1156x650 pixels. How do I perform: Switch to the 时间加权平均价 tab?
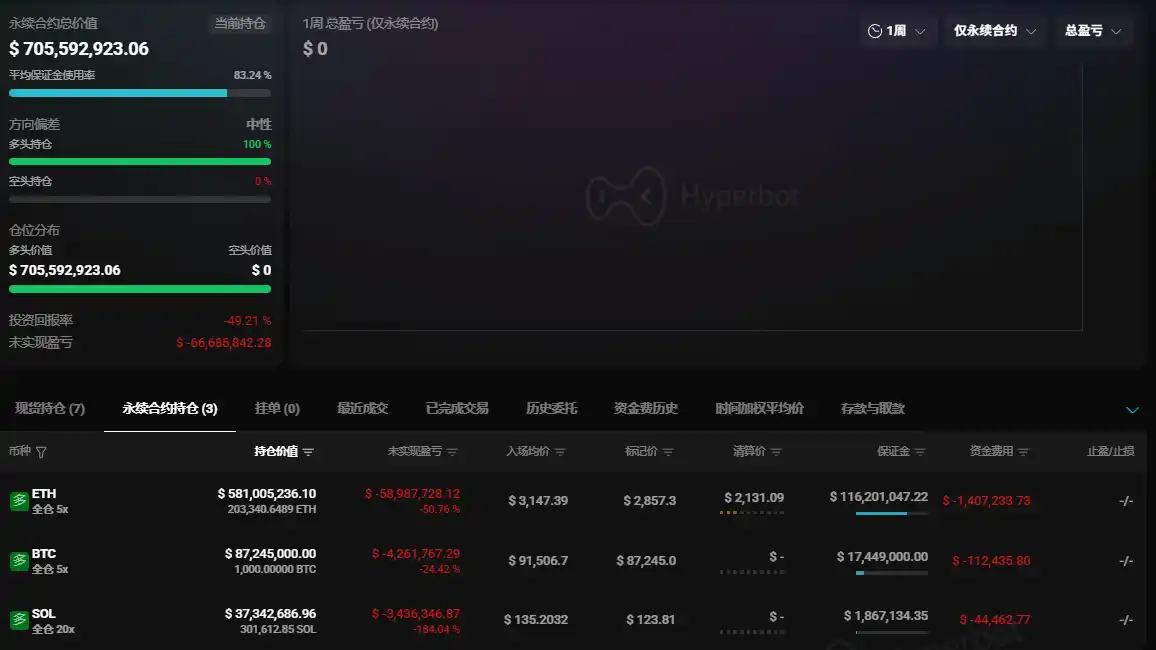pos(759,408)
